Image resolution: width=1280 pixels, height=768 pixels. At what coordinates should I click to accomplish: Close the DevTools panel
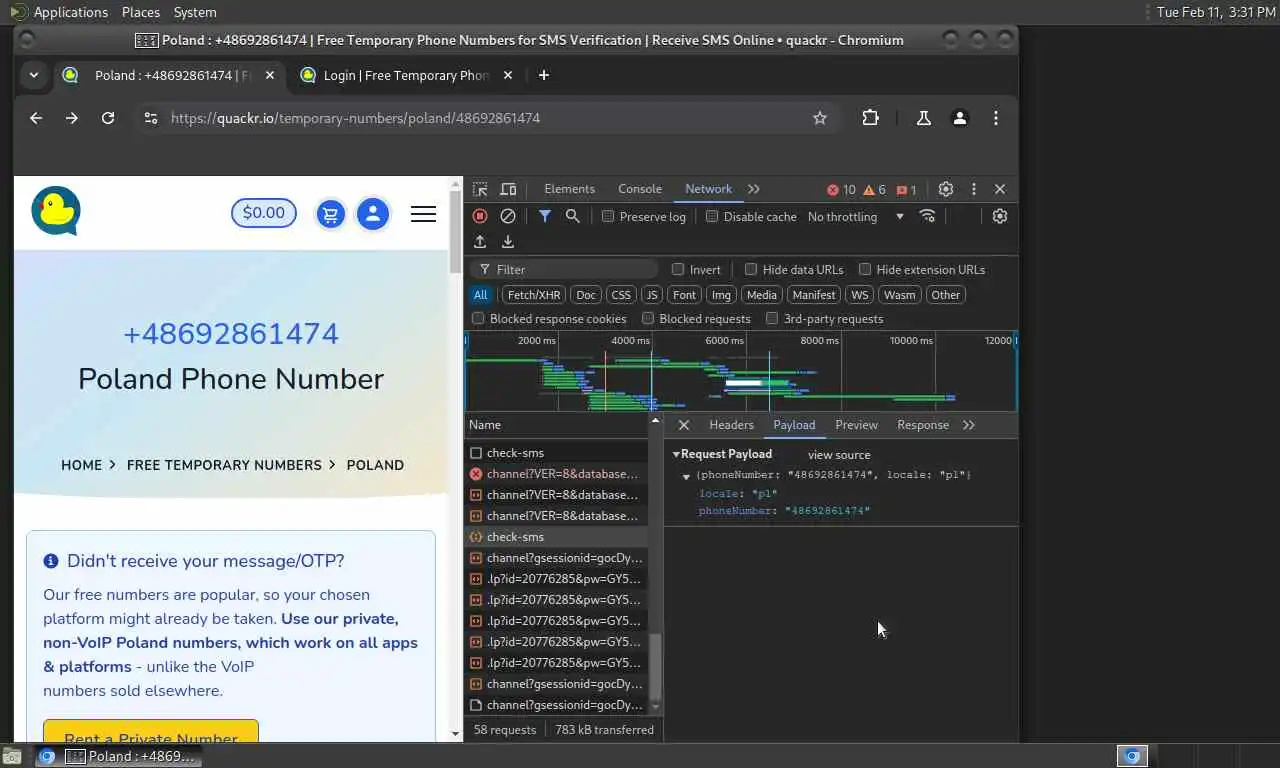click(999, 189)
